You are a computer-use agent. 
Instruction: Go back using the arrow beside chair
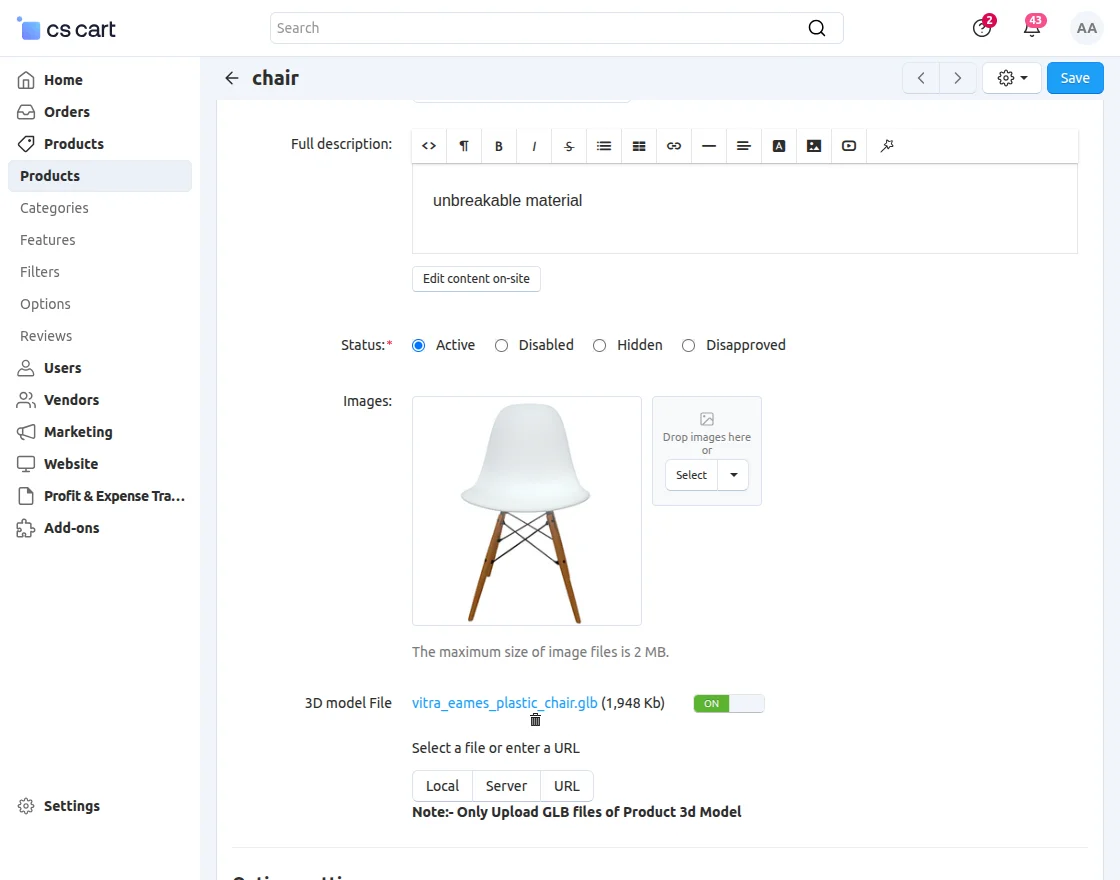coord(232,78)
